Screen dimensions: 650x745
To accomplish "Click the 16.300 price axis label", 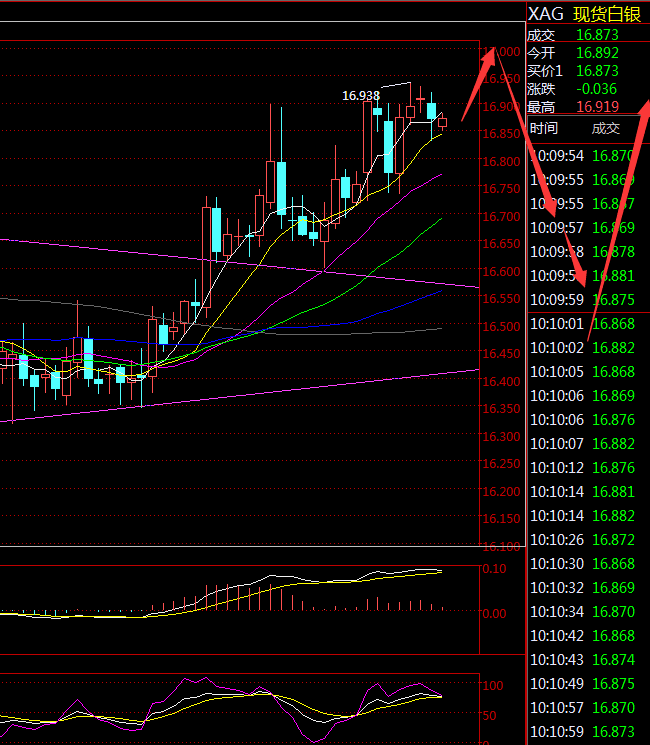I will click(501, 437).
